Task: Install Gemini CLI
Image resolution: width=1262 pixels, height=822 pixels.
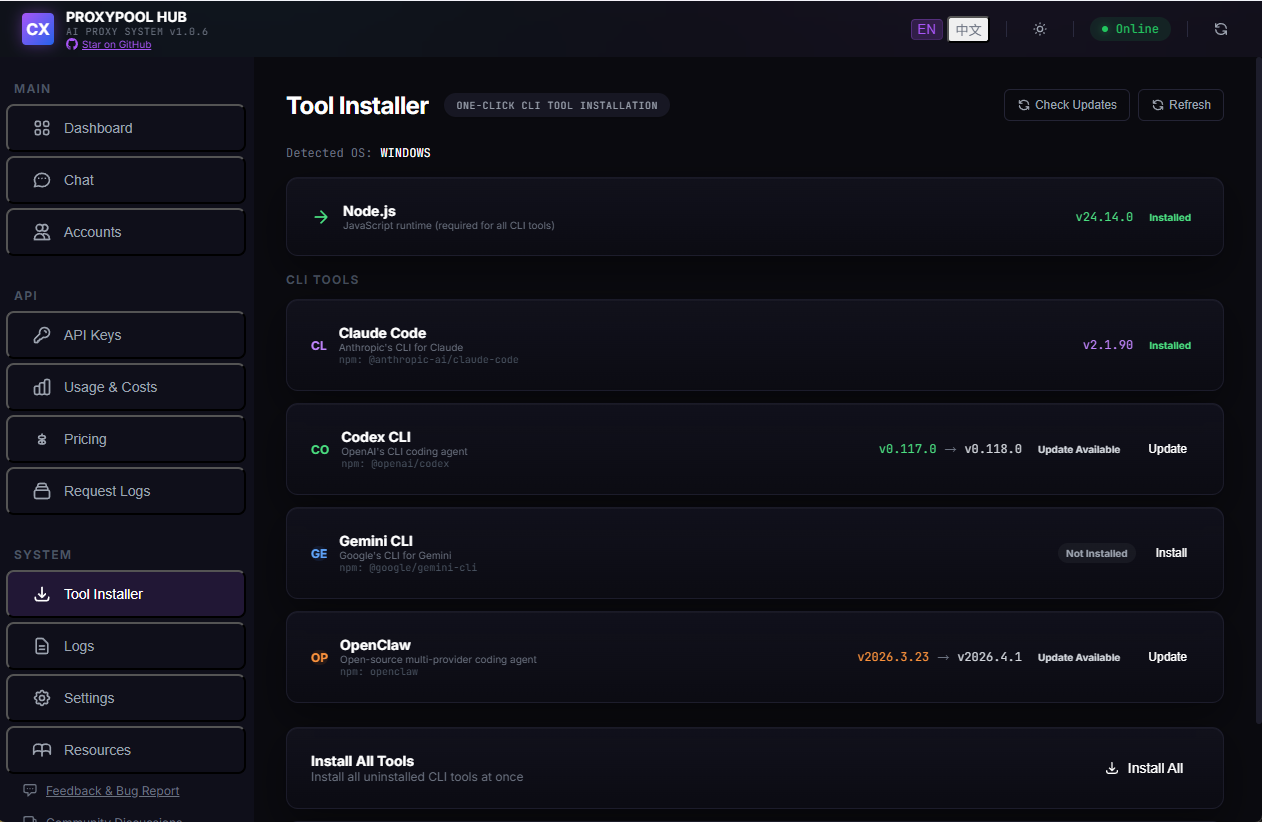Action: [x=1171, y=553]
